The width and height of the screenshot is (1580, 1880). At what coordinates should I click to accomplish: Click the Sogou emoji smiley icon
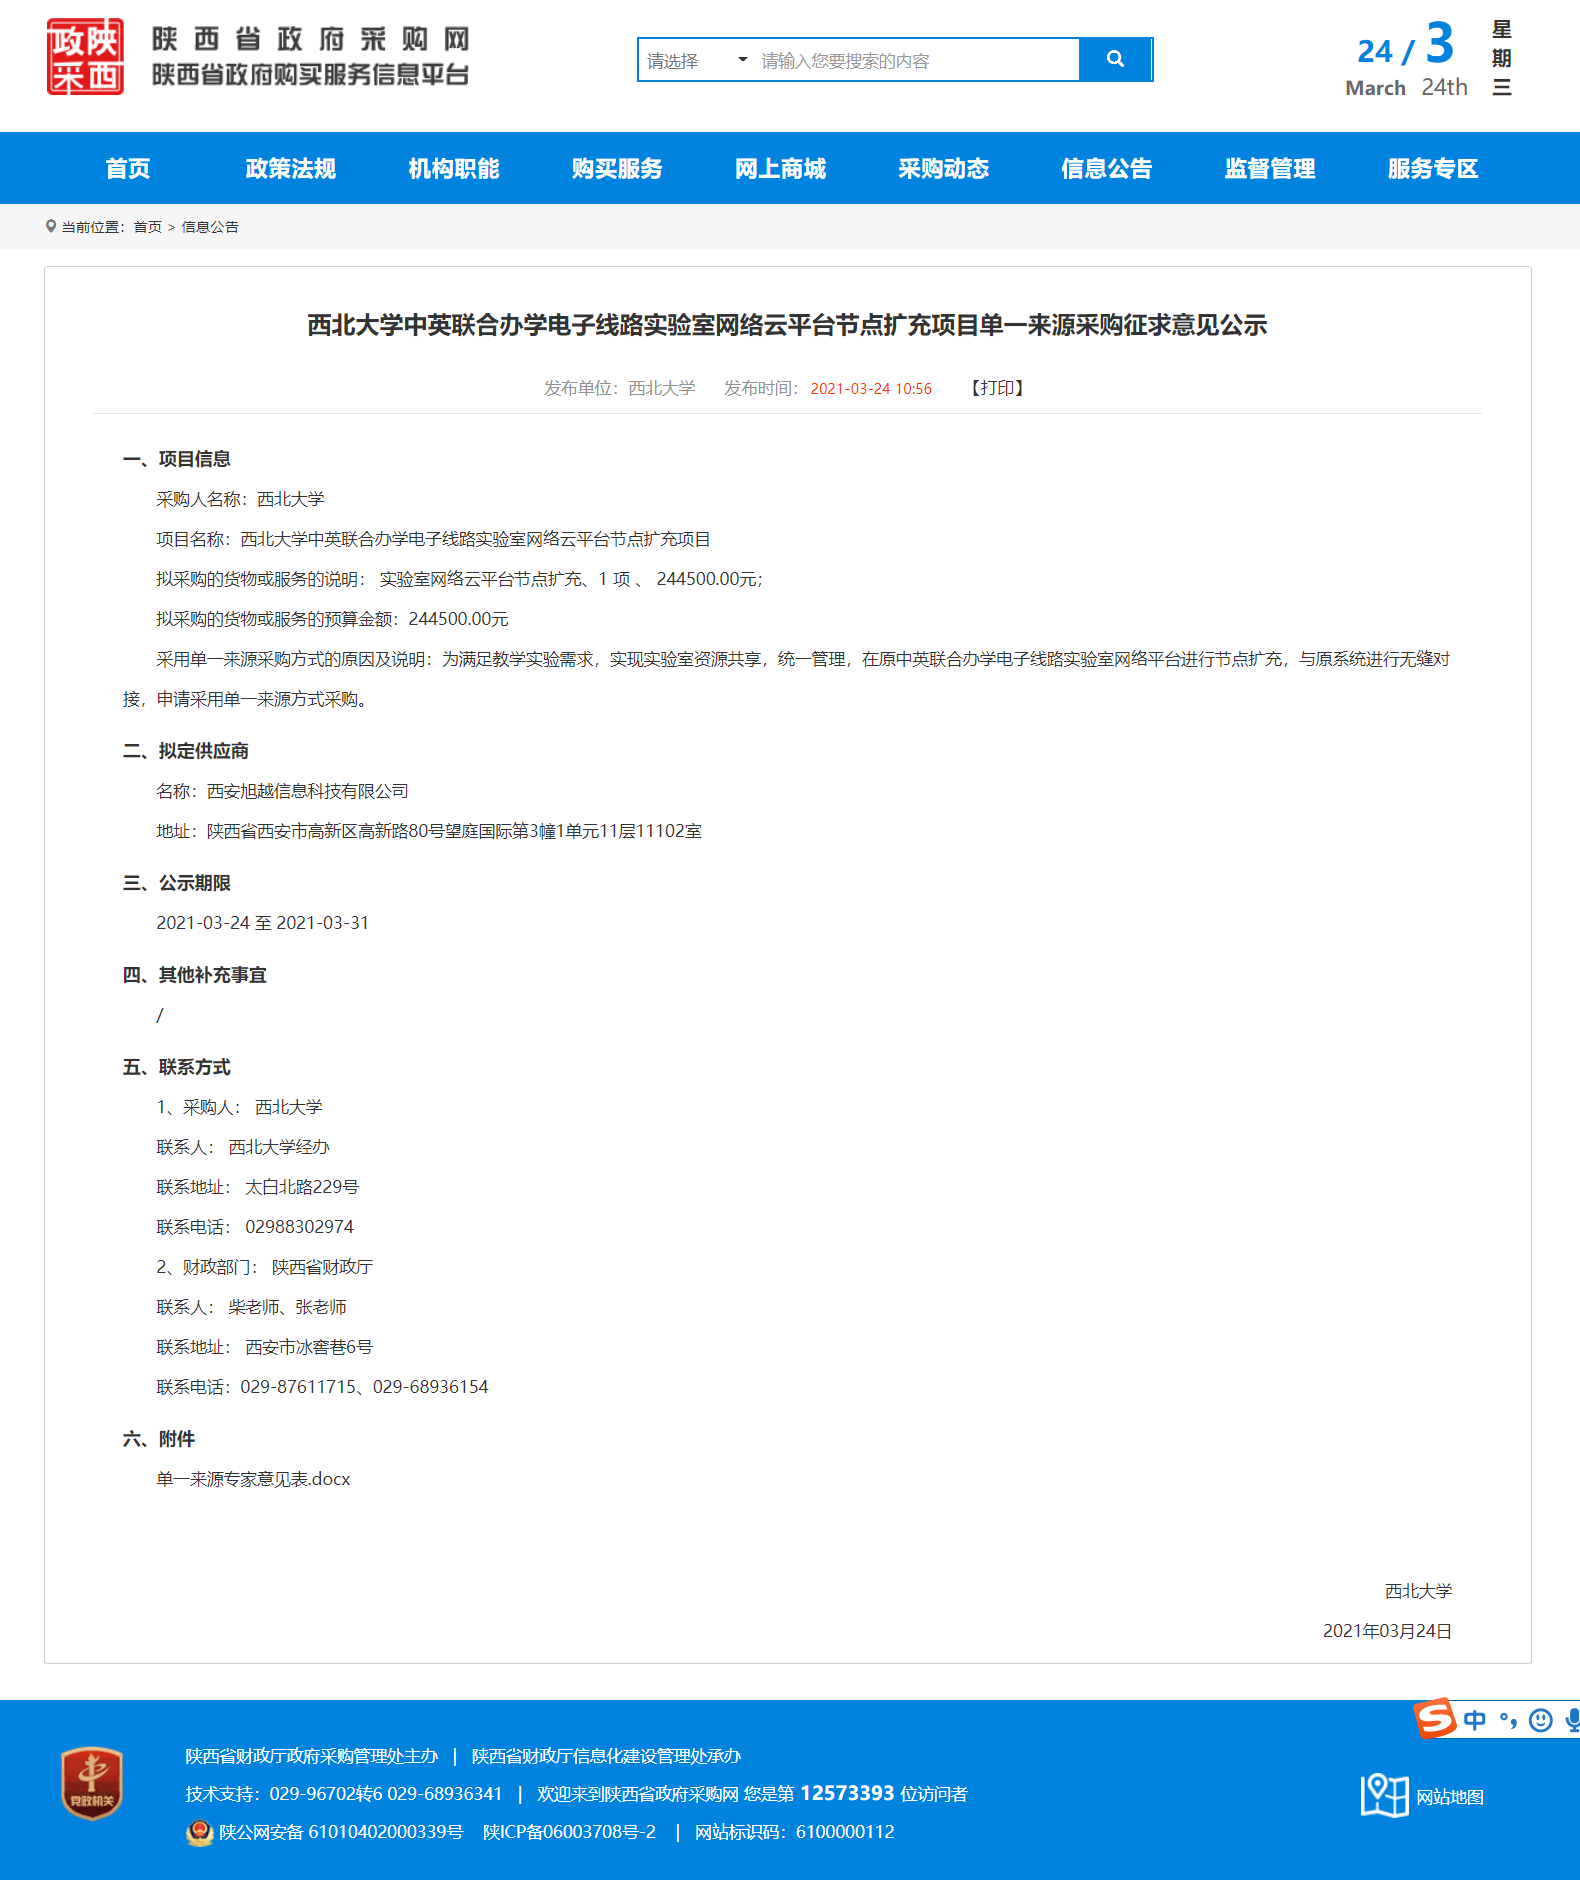[1541, 1720]
